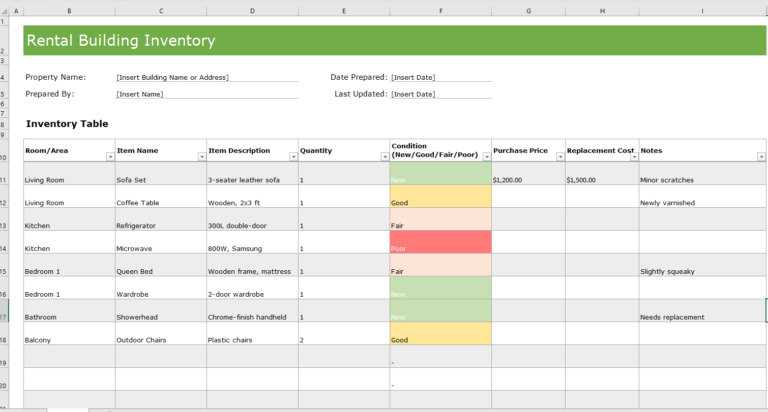Screen dimensions: 768x412
Task: Select the Balcony room cell
Action: click(x=69, y=334)
